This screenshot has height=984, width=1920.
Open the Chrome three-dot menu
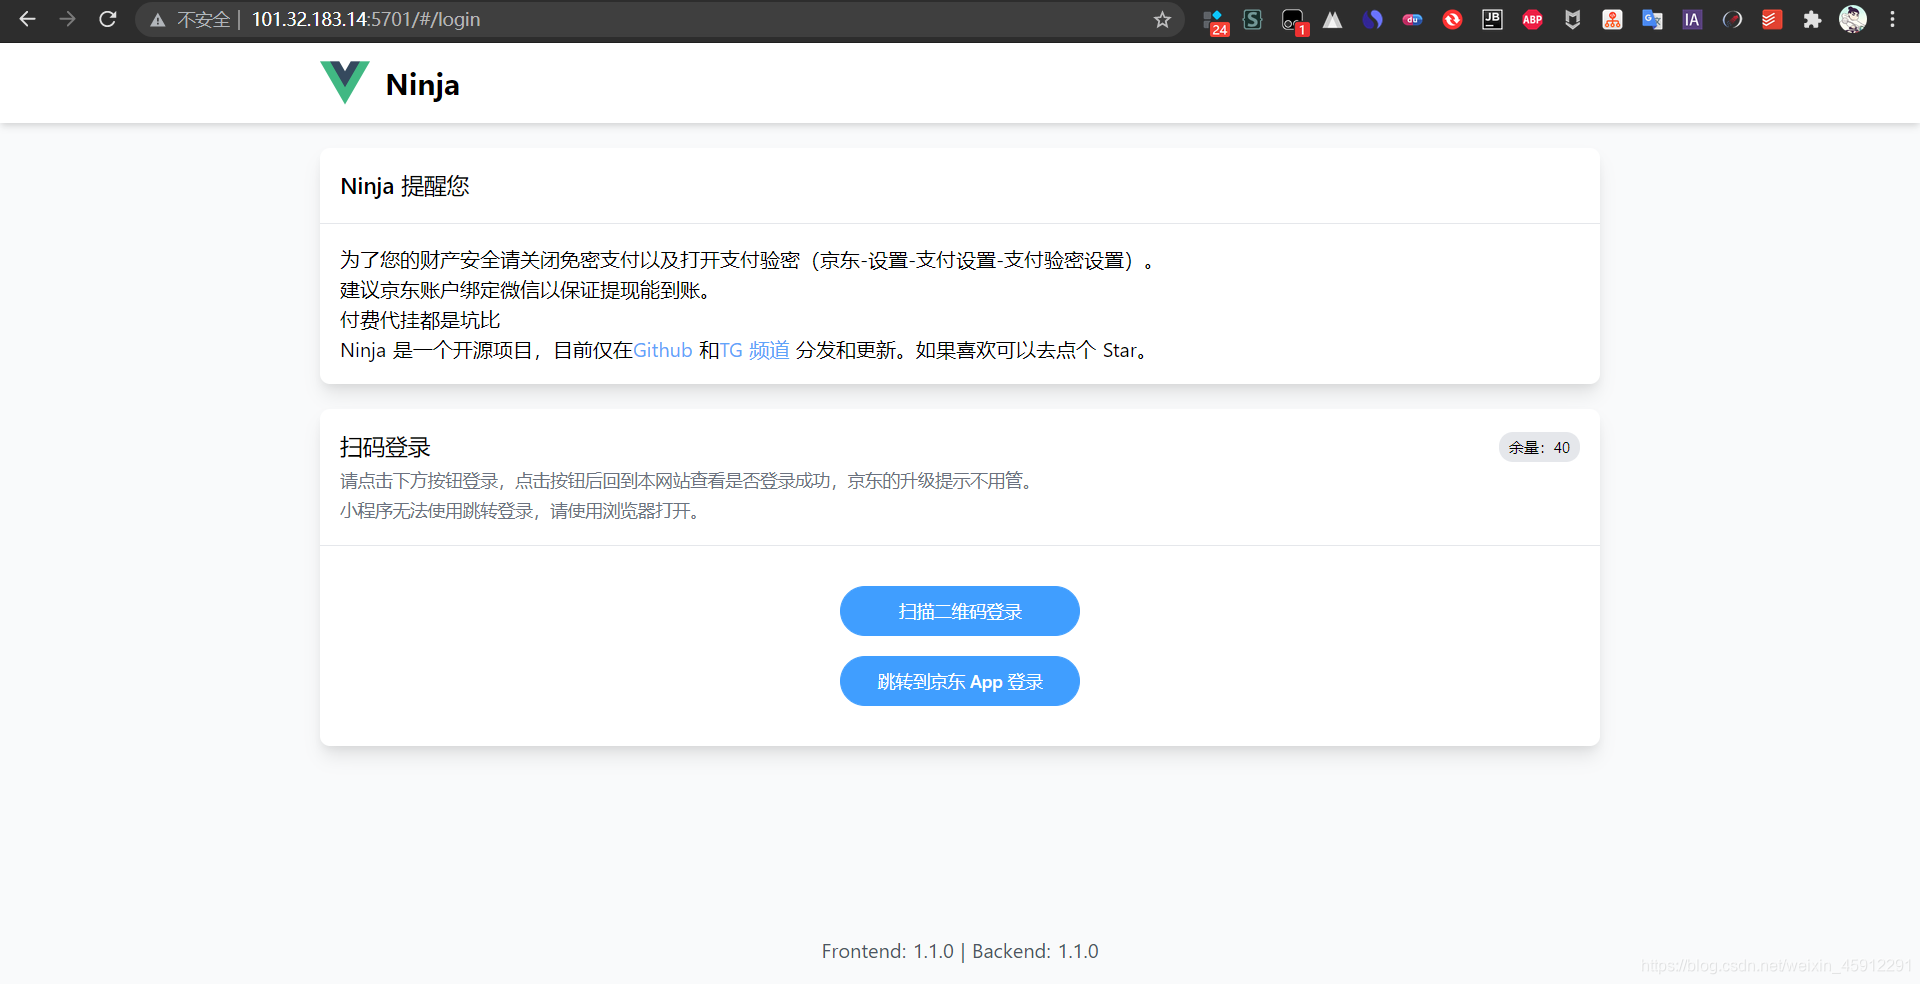point(1893,19)
